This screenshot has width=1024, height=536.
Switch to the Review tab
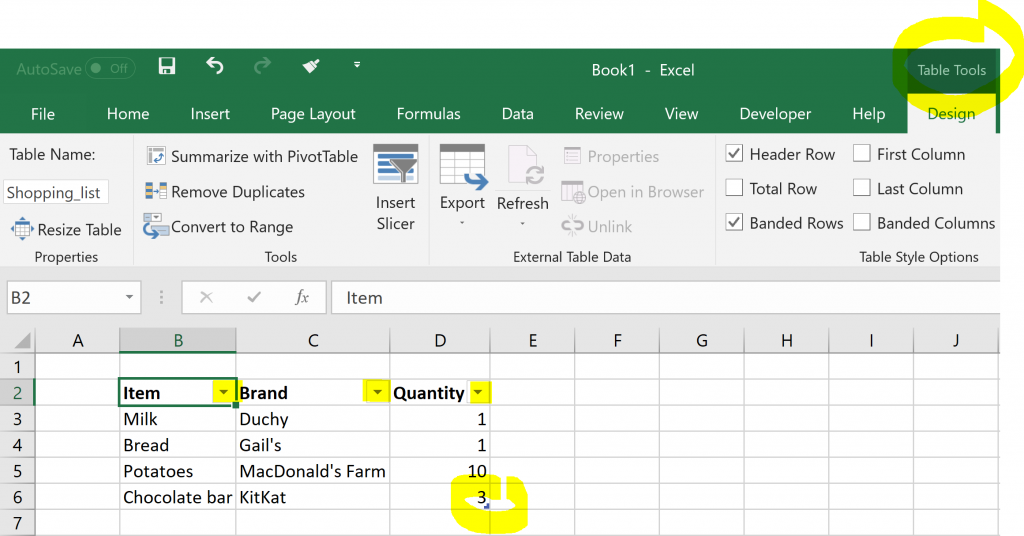pos(599,114)
